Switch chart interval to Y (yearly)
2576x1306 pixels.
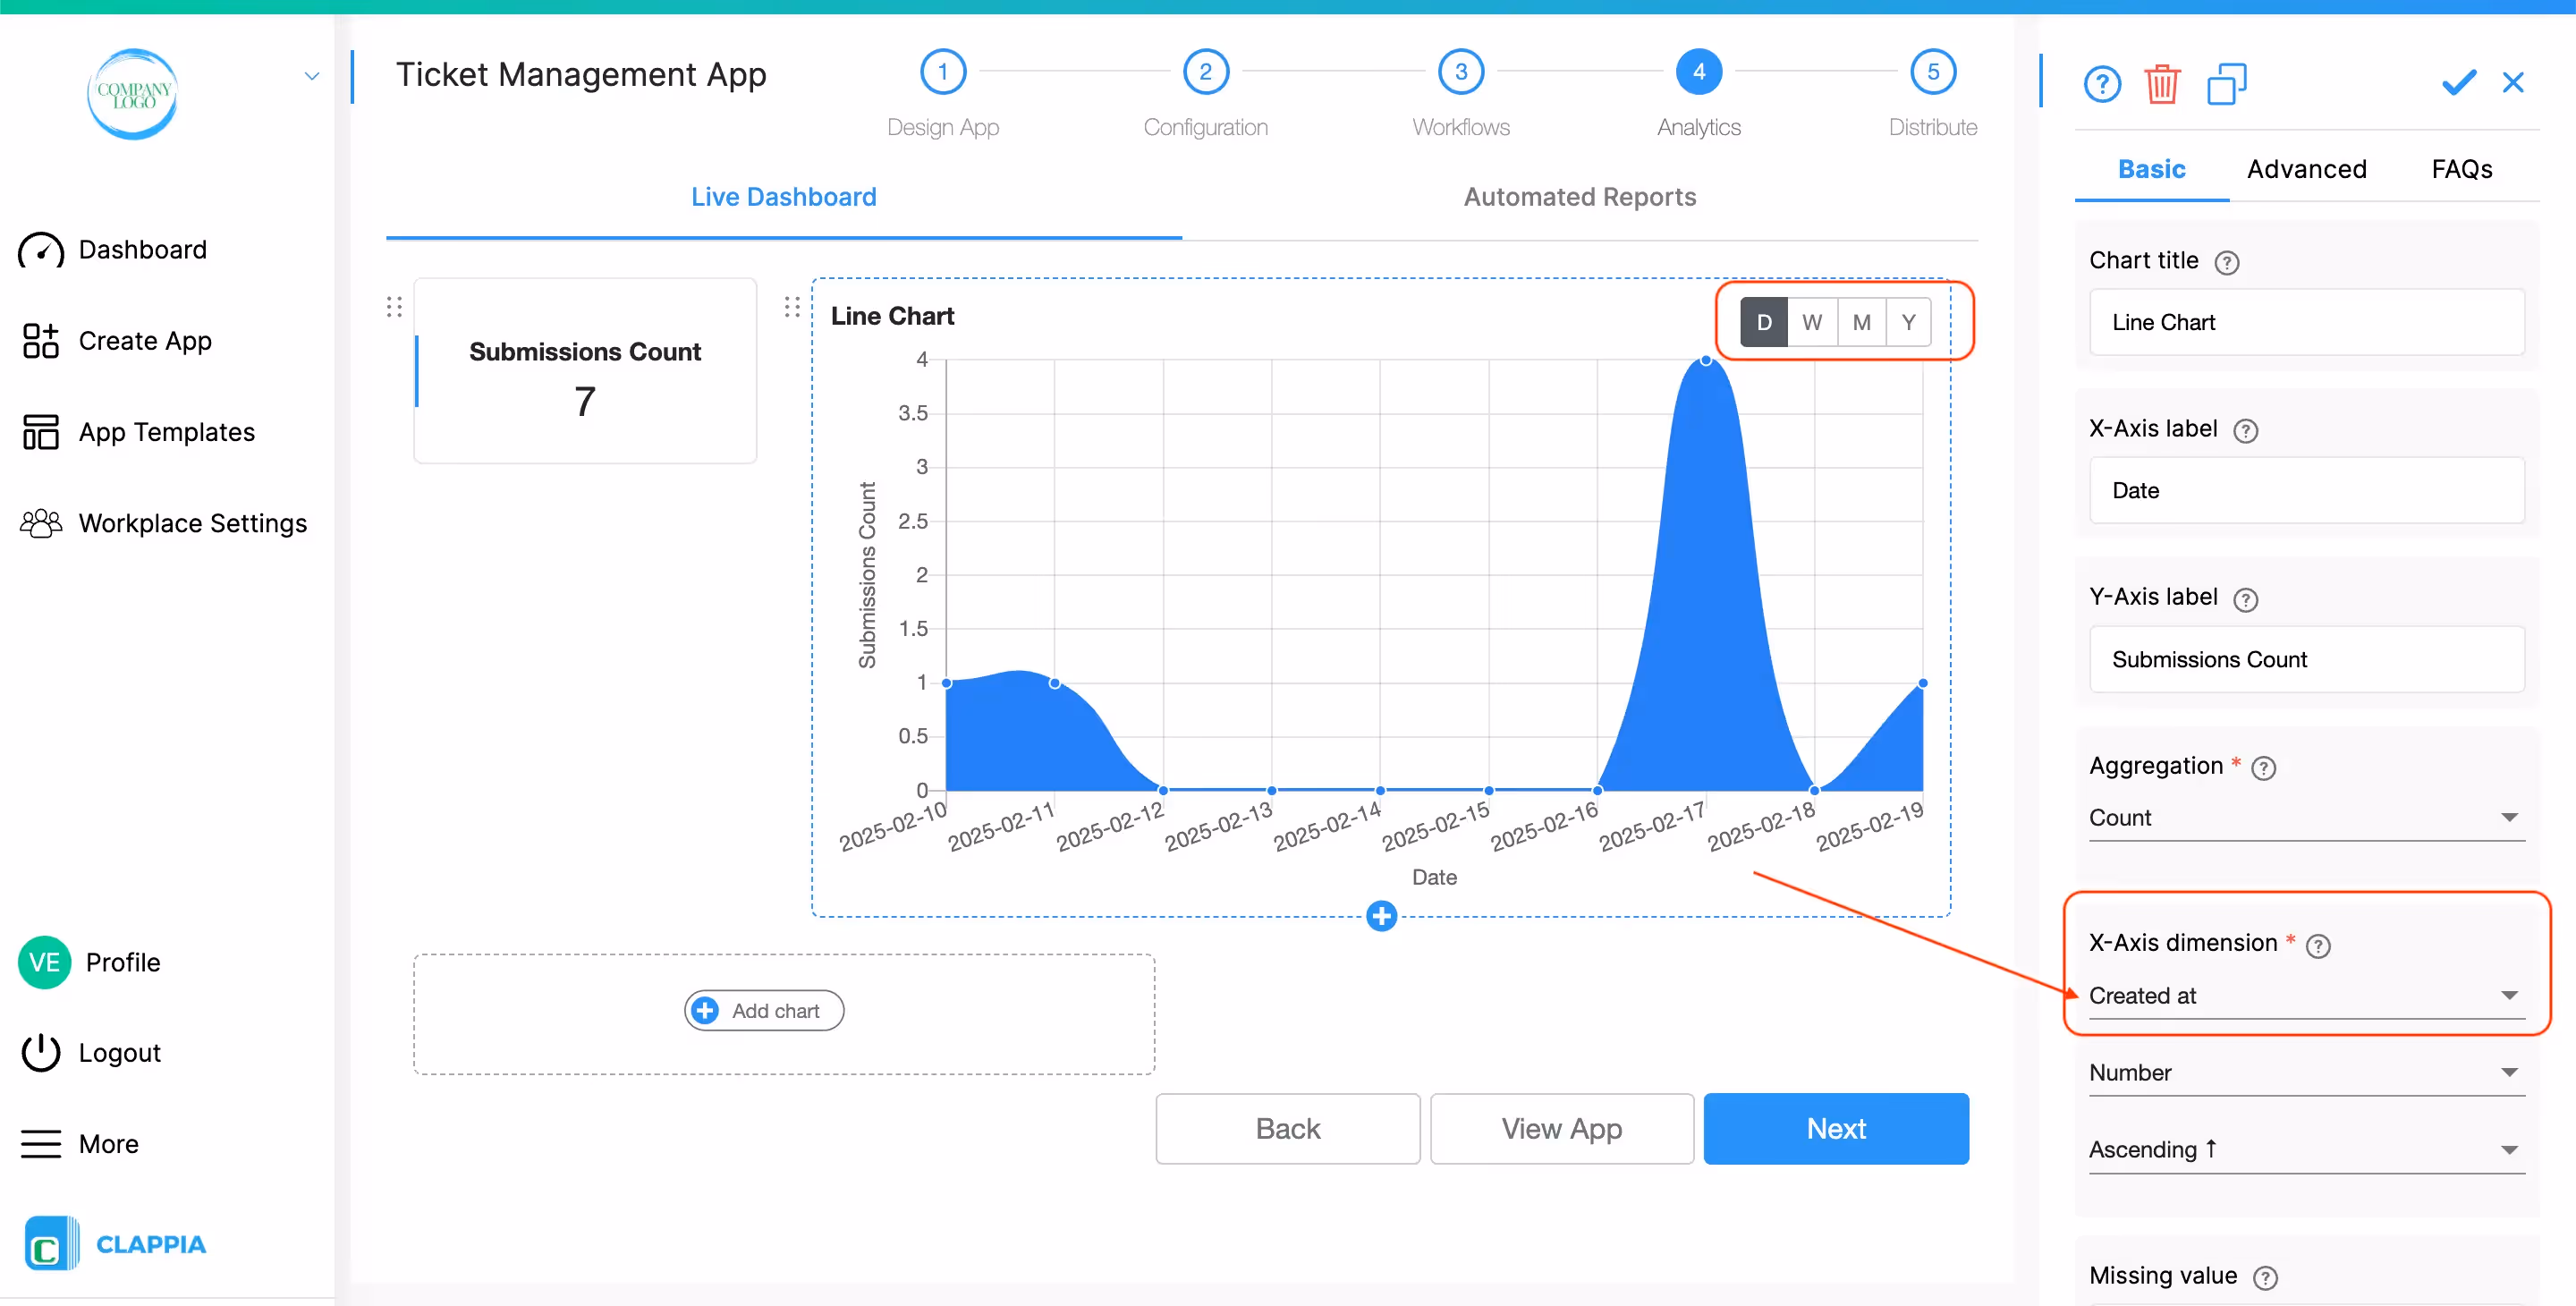pos(1908,322)
